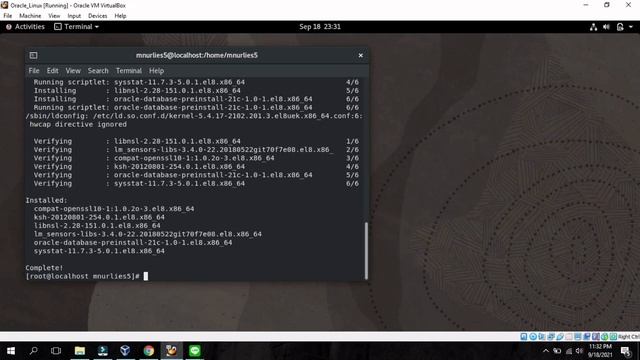This screenshot has width=640, height=360.
Task: Click the 'hwcap directive ignored' line
Action: [78, 124]
